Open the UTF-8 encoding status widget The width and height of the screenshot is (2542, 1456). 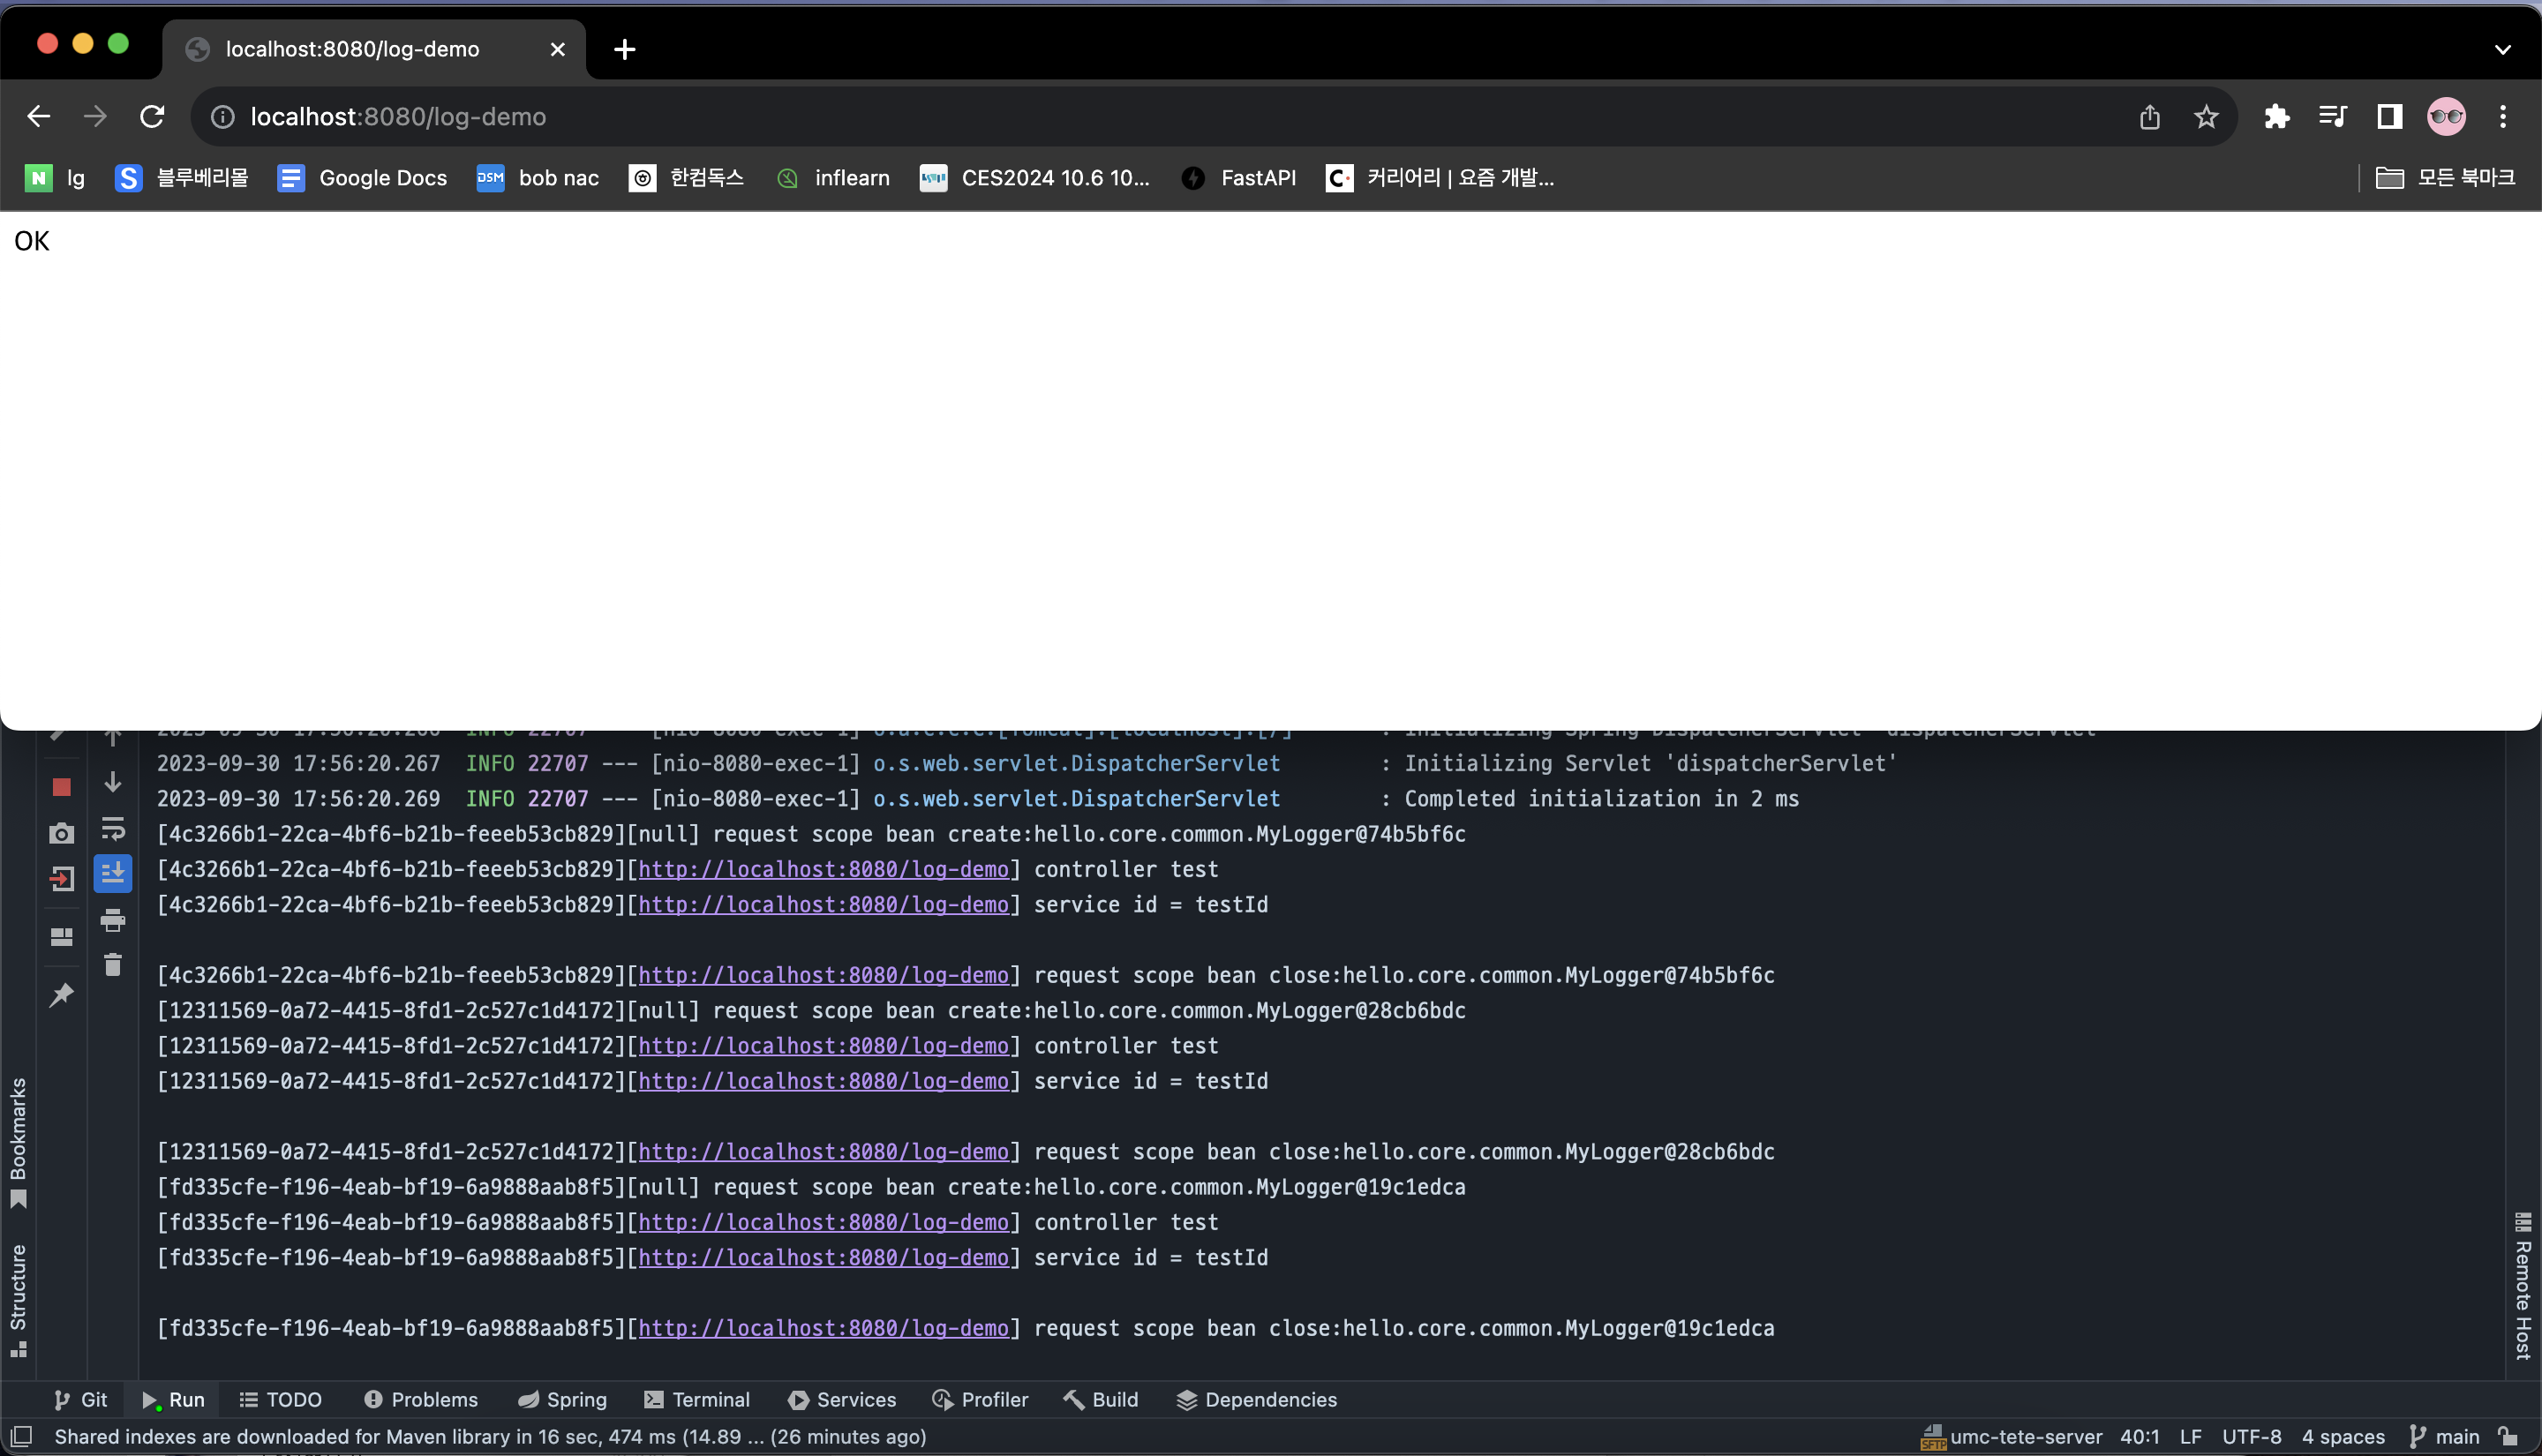click(x=2251, y=1437)
